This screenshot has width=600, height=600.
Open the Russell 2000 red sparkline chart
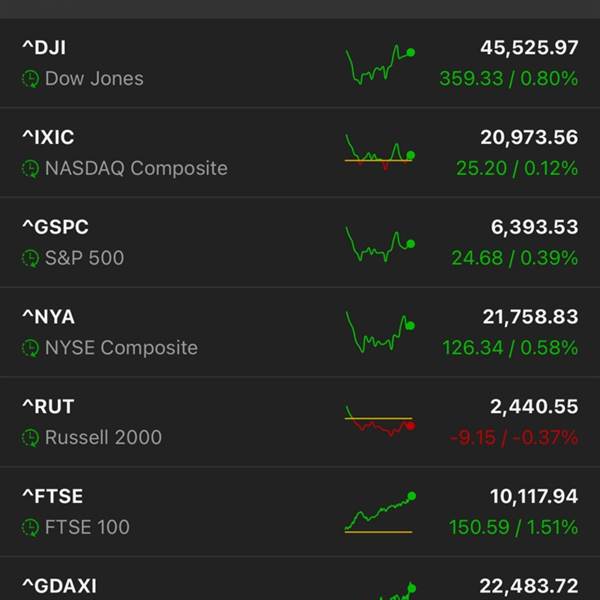click(379, 422)
